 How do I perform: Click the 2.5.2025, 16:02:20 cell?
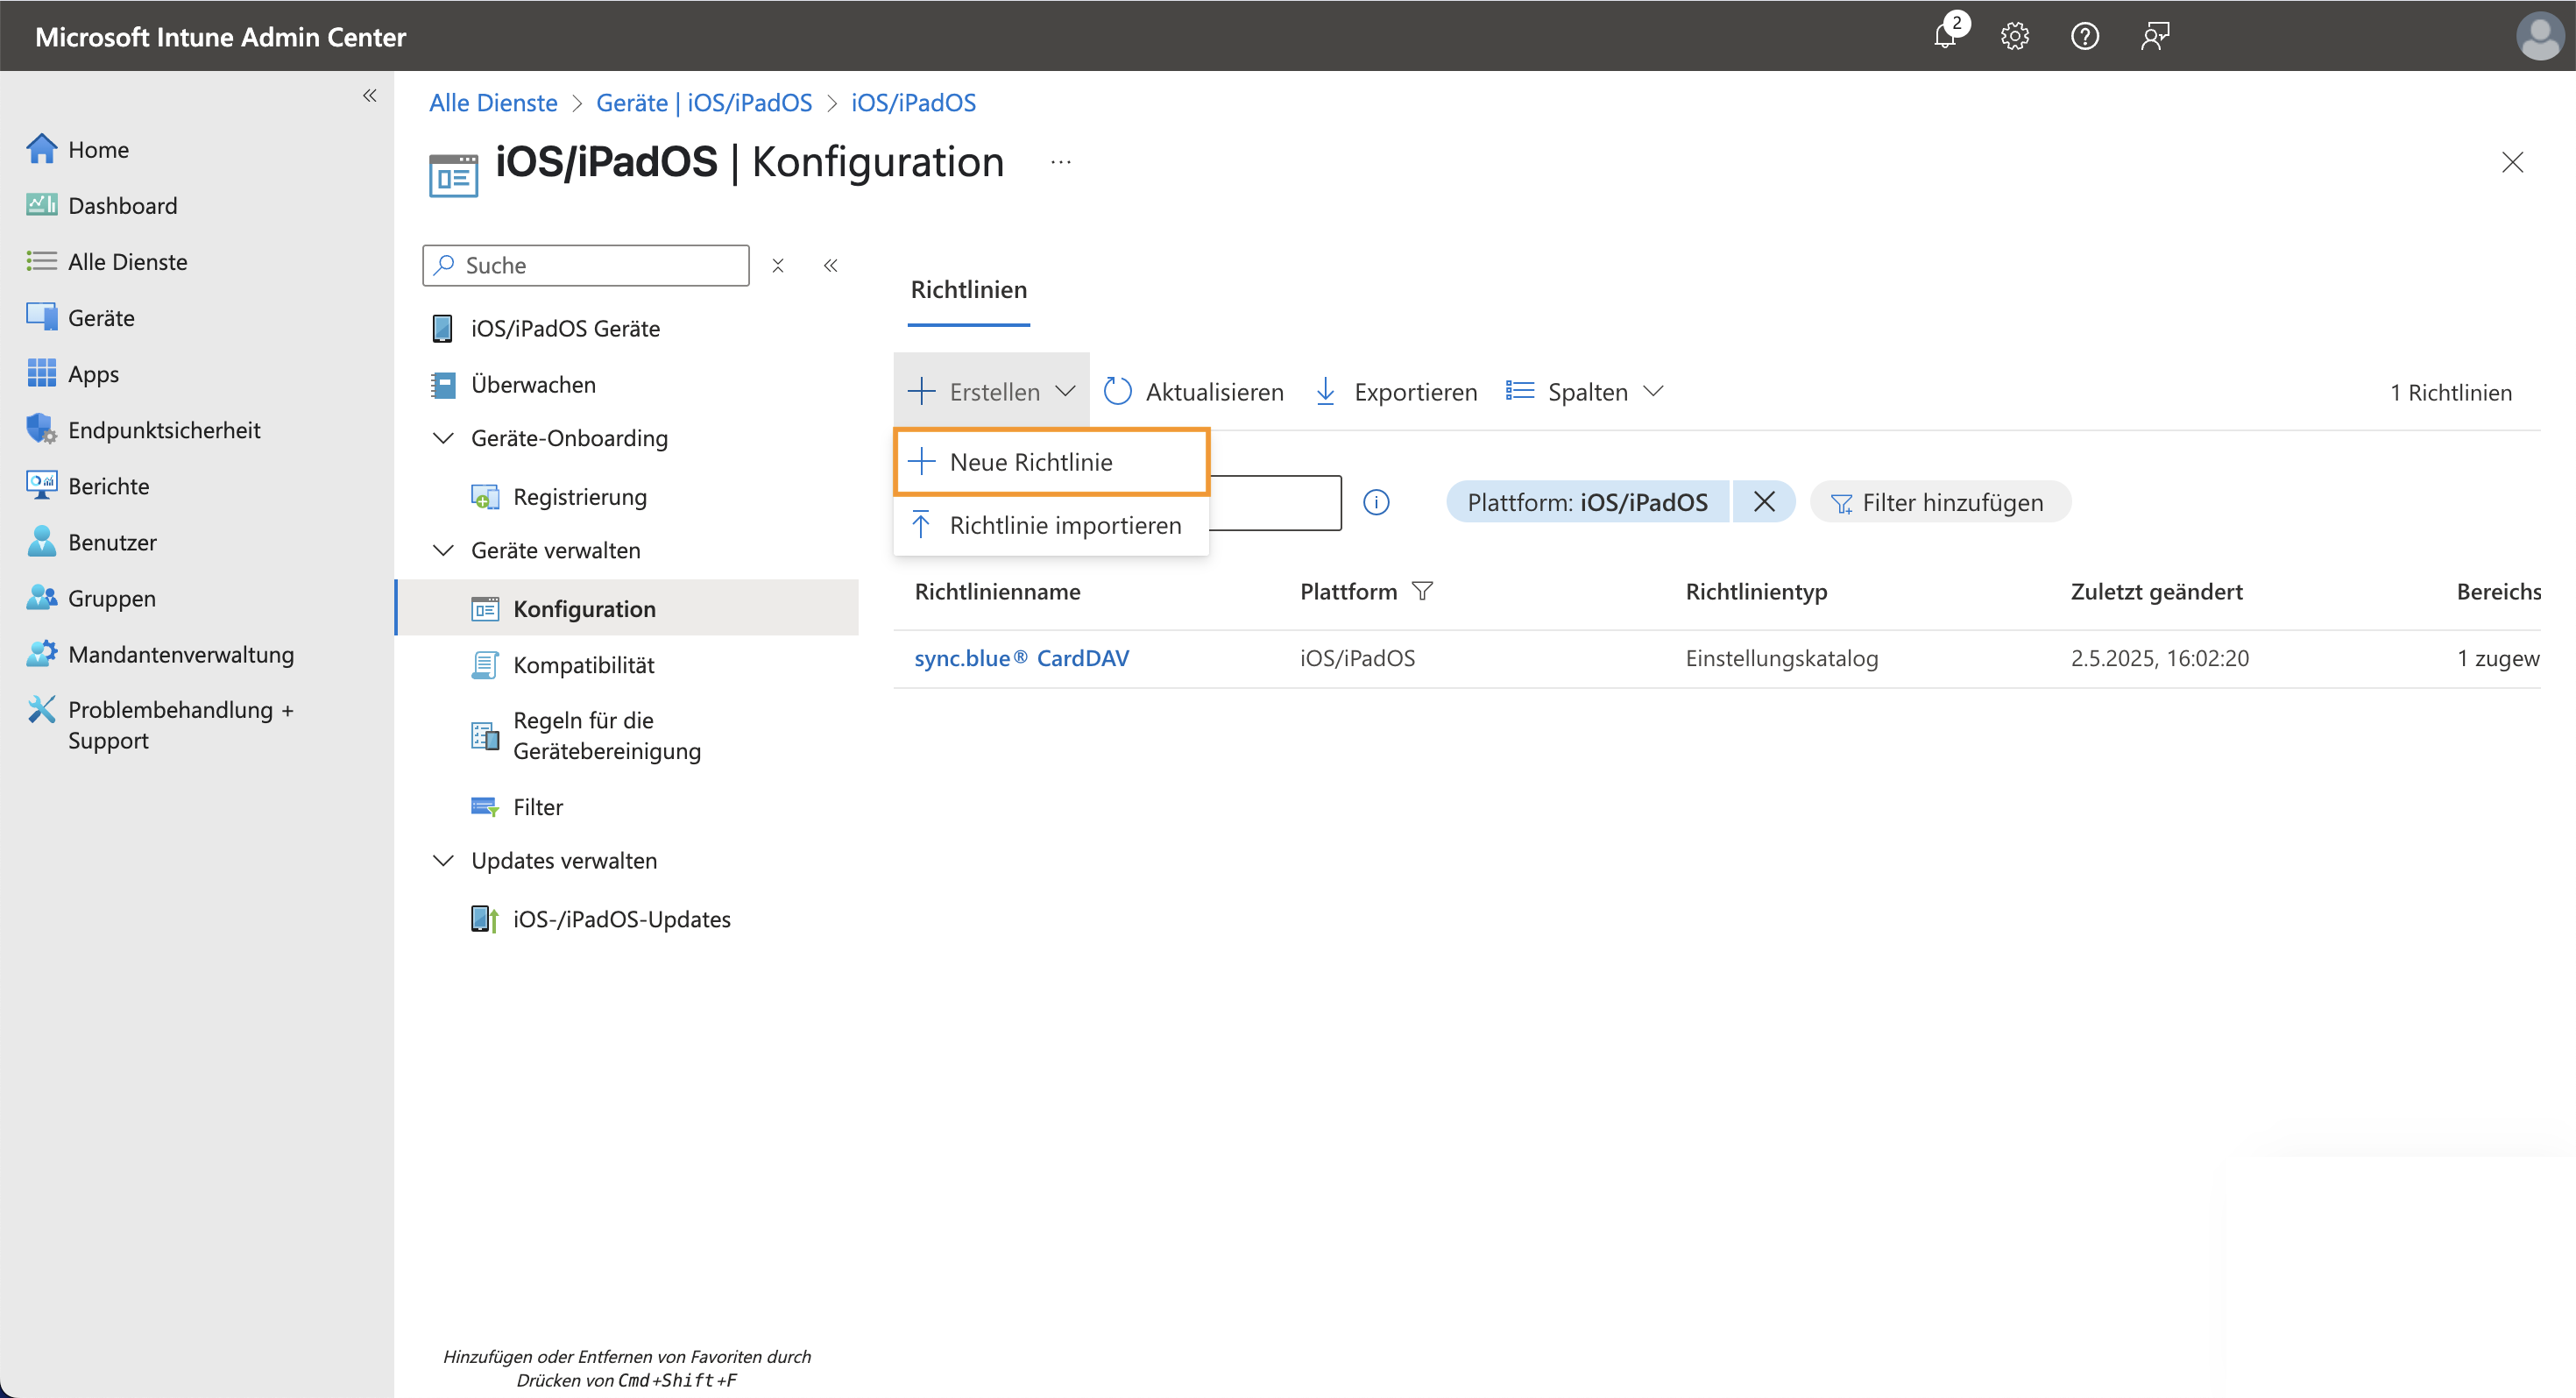click(2159, 657)
